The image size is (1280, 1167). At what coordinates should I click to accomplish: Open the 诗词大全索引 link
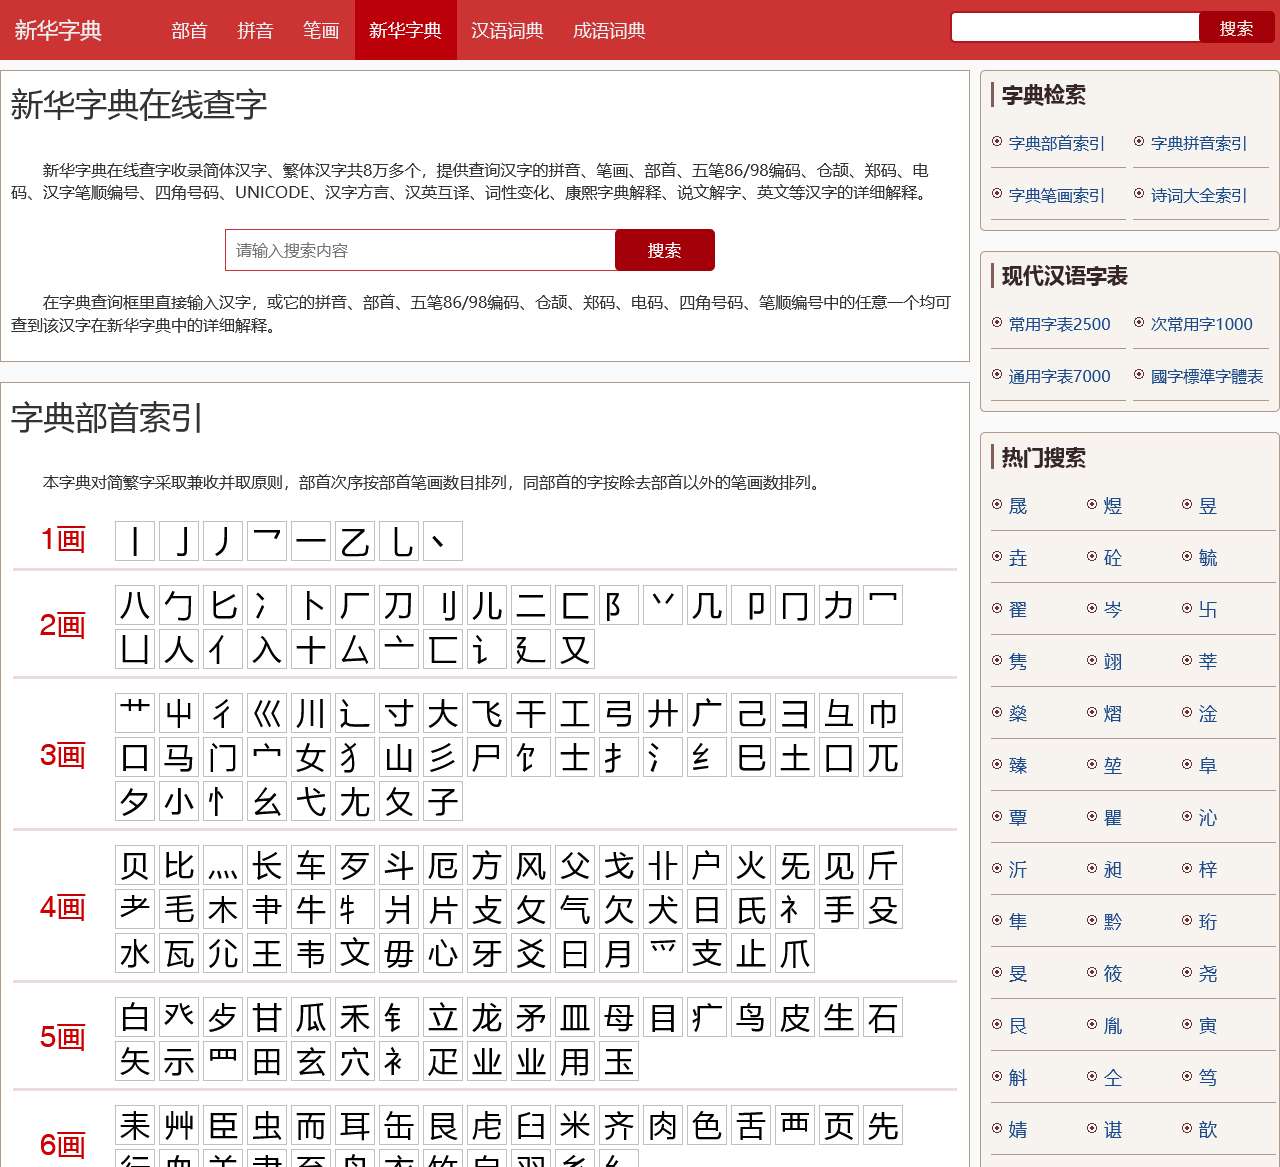[1199, 195]
